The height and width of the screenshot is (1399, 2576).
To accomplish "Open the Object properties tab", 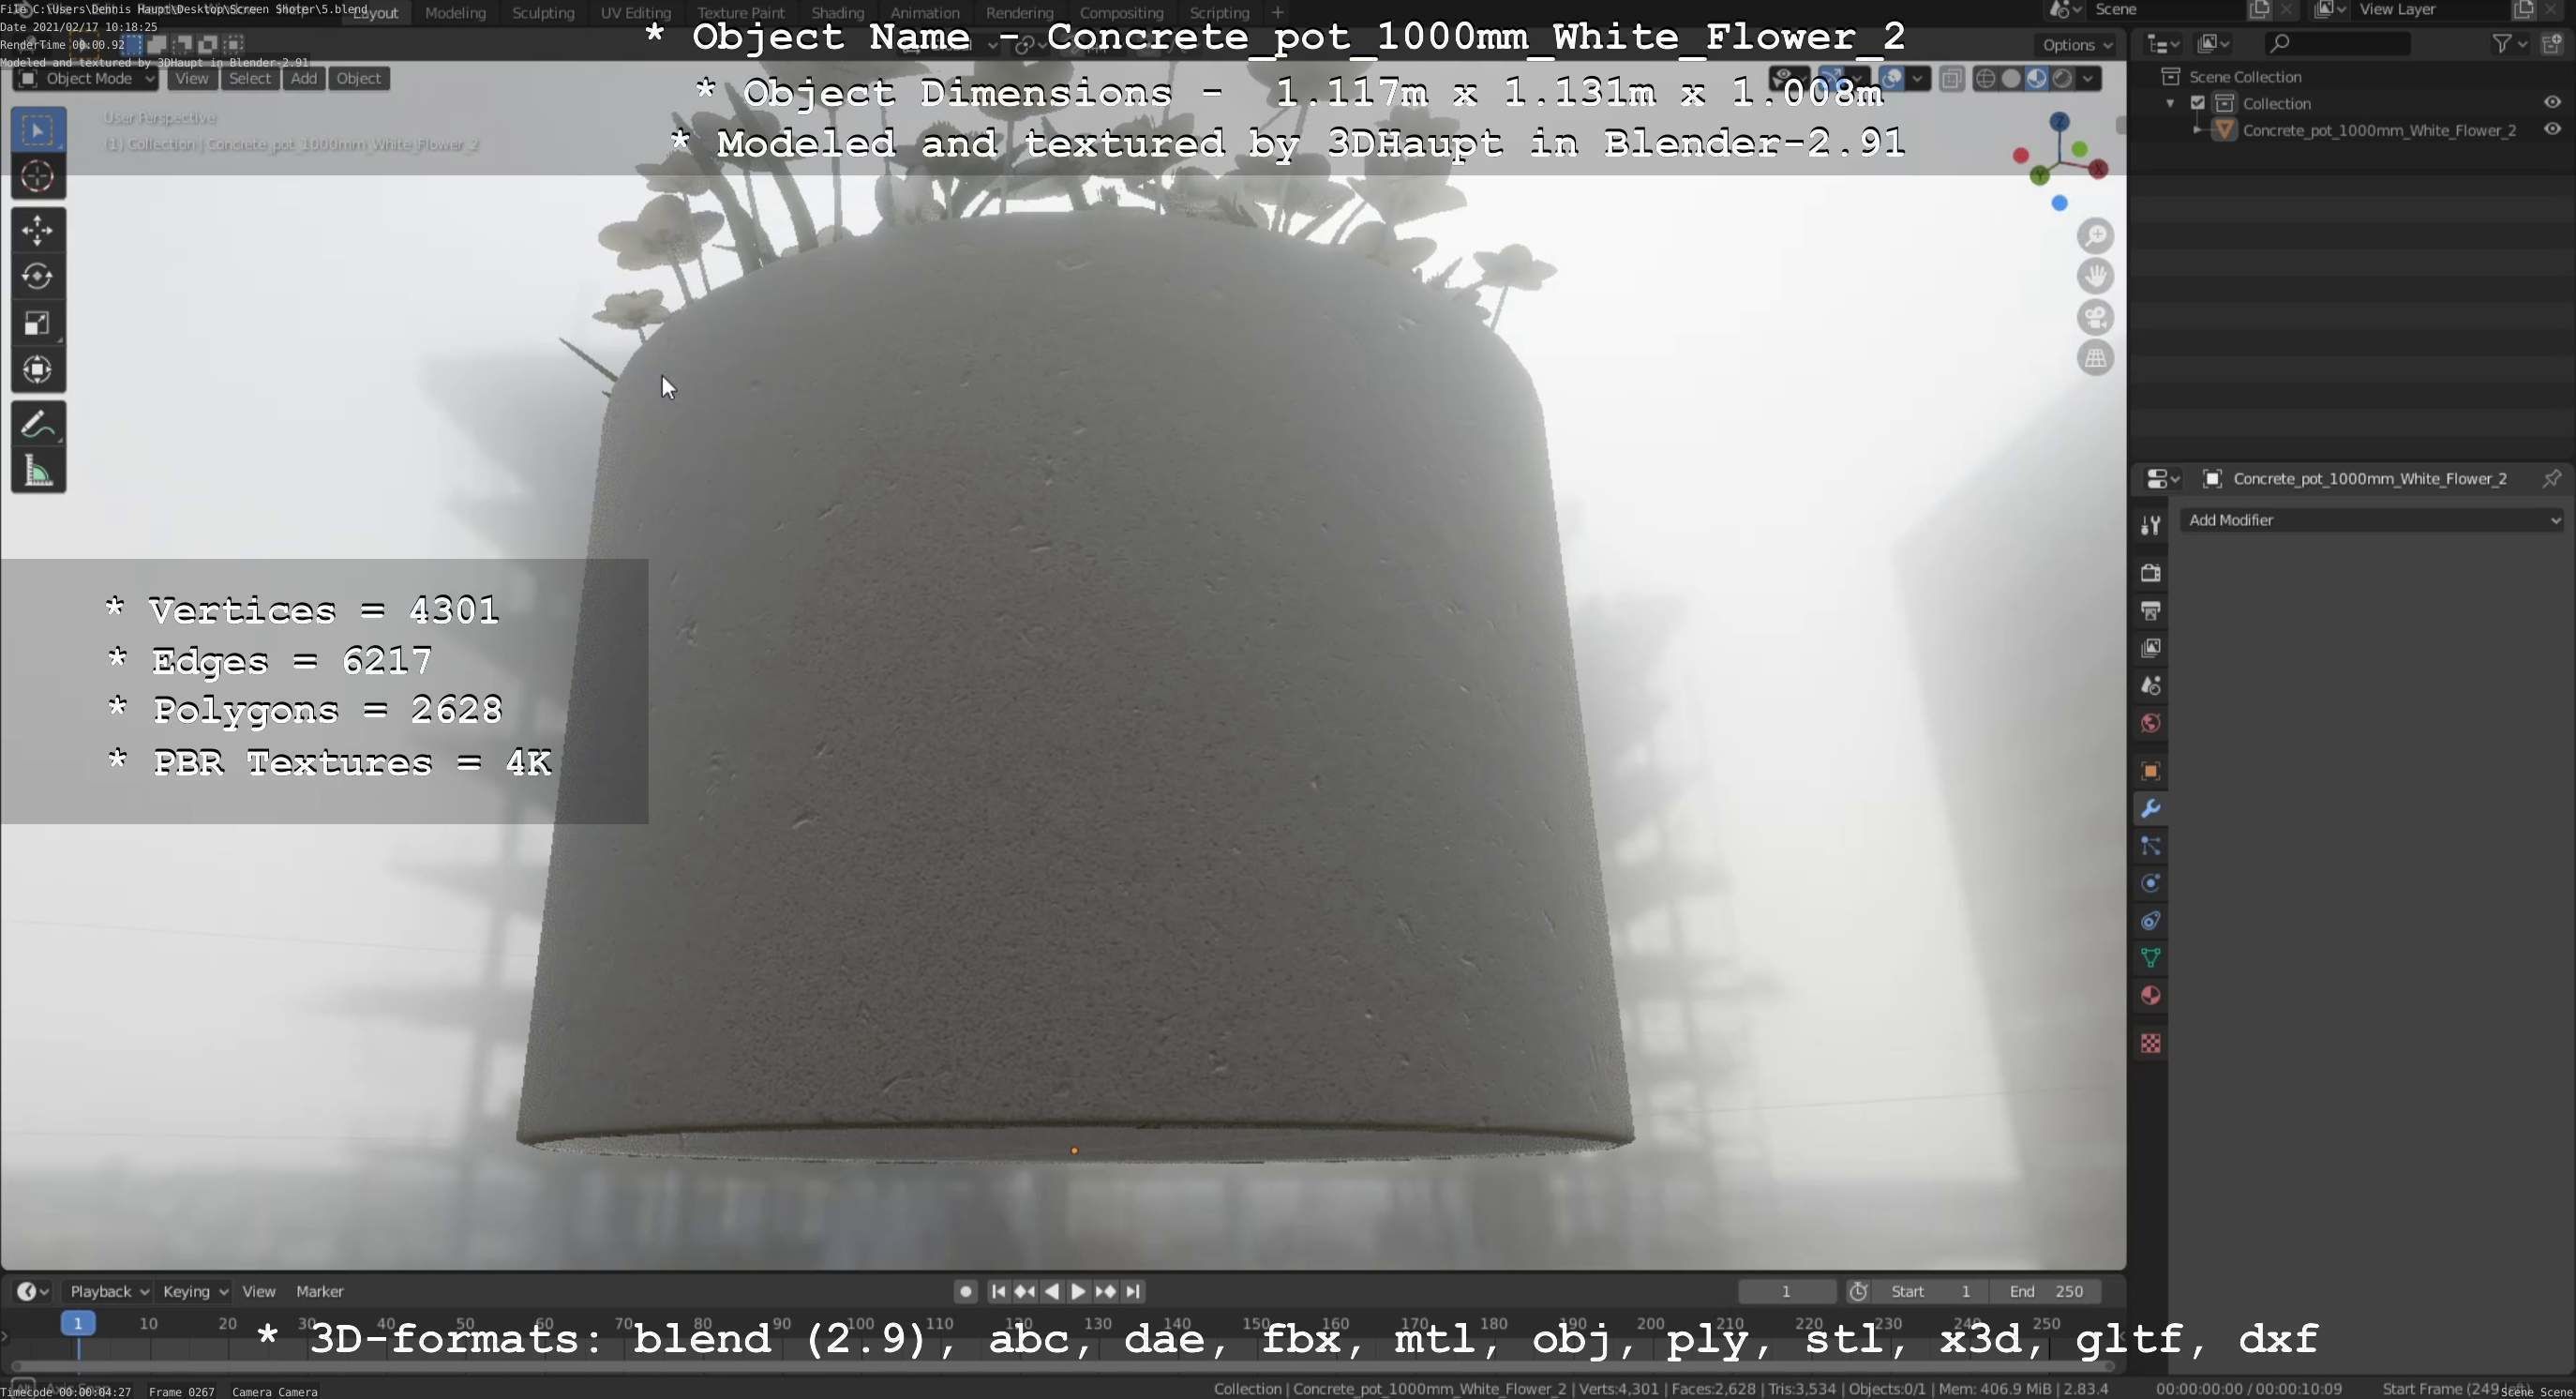I will tap(2150, 771).
